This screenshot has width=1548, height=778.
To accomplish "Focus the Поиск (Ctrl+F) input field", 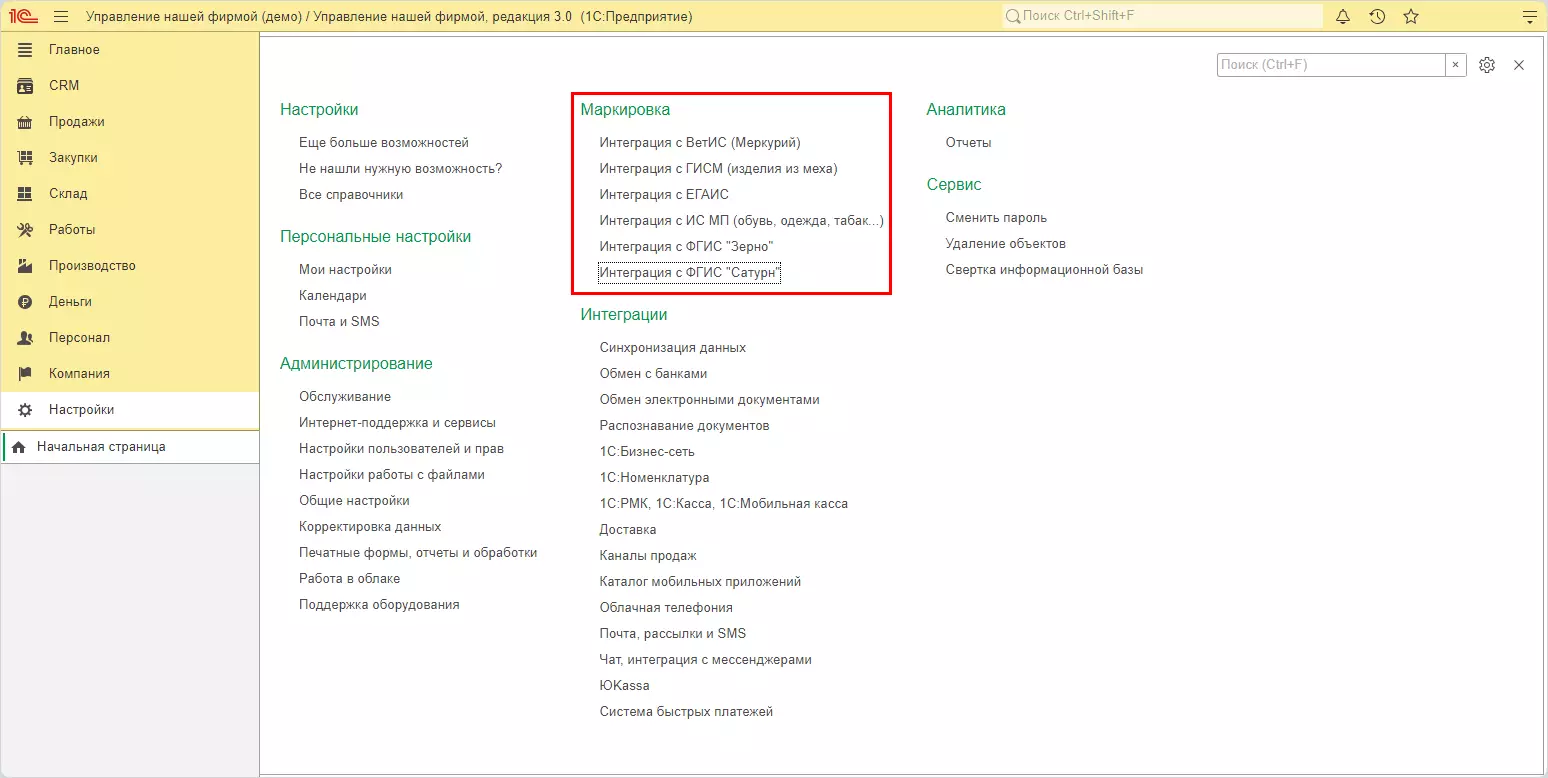I will 1331,65.
